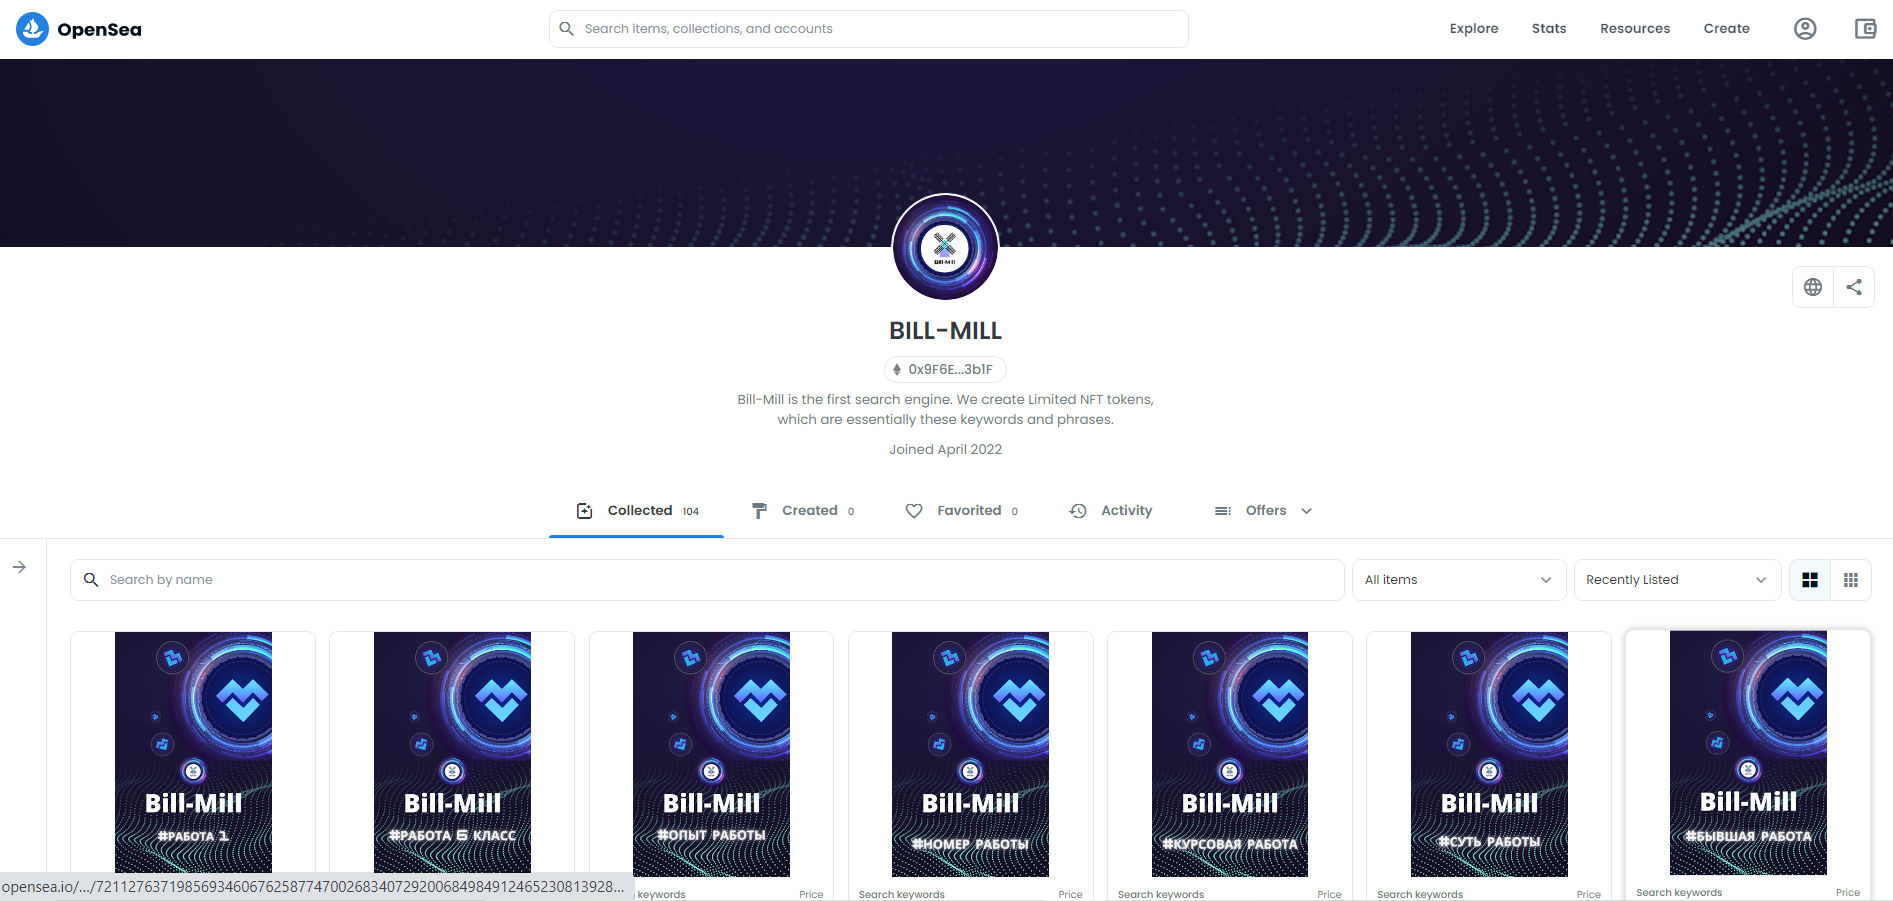1893x901 pixels.
Task: Switch to the Activity tab
Action: pos(1110,511)
